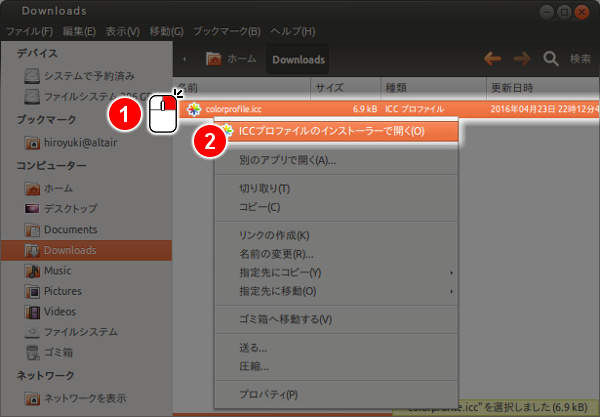Click the 6.9 kB size cell
The height and width of the screenshot is (417, 600).
tap(365, 109)
